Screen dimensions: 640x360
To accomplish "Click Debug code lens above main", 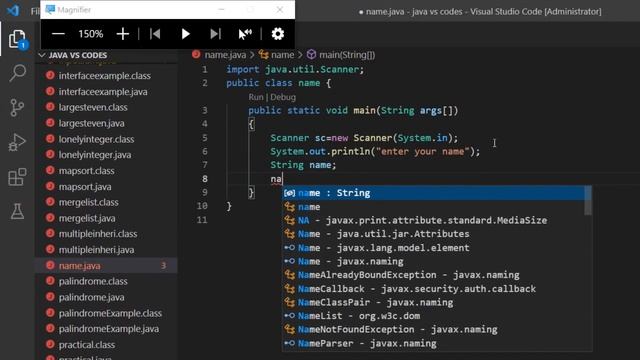I will pos(283,97).
